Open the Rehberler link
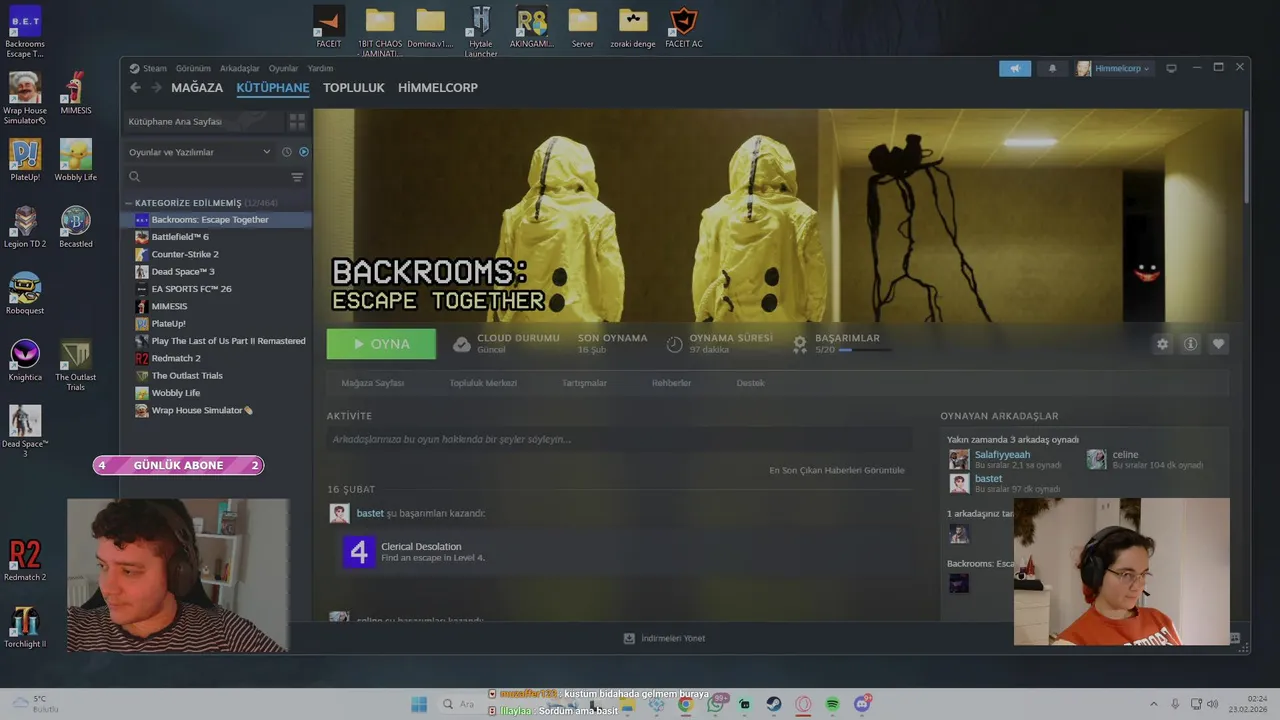 tap(671, 383)
